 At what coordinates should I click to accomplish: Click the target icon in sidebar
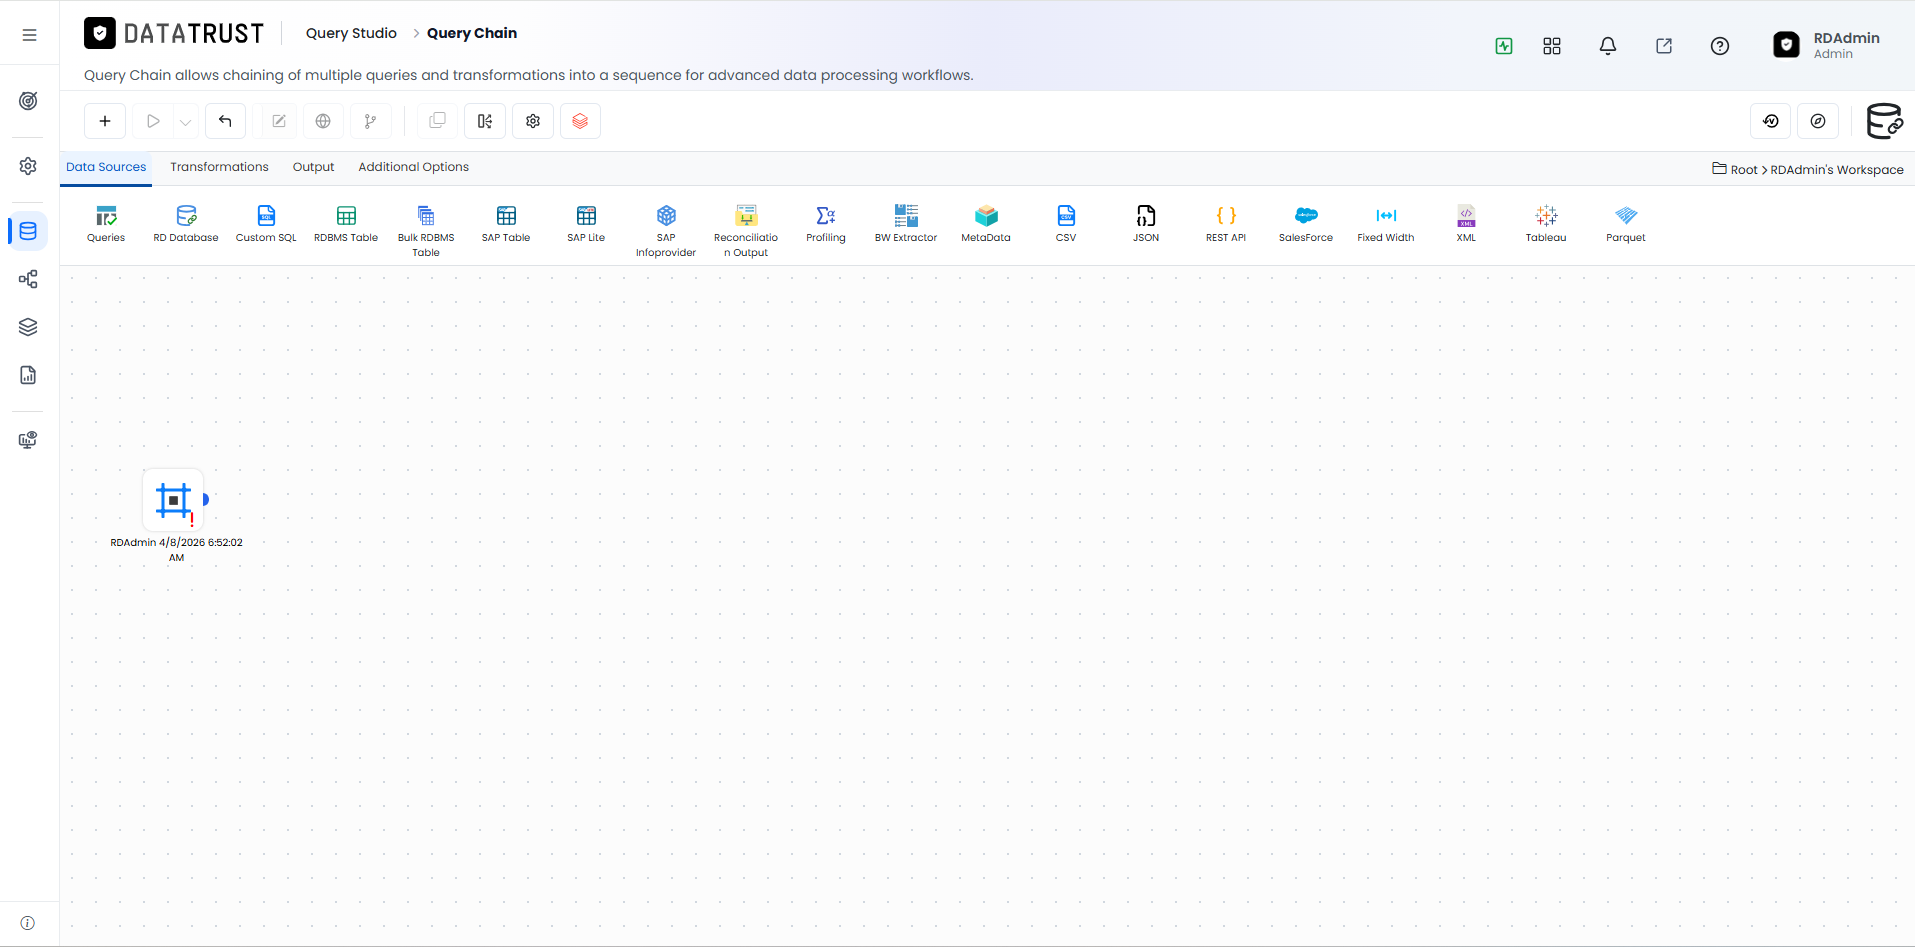coord(29,101)
